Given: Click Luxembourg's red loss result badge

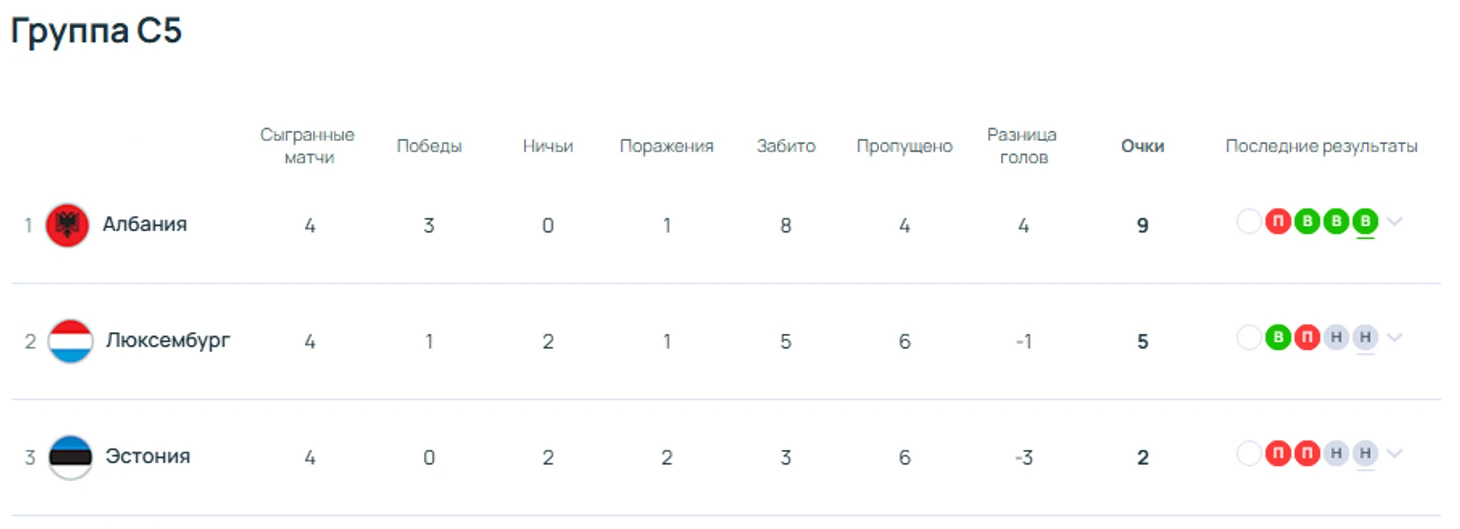Looking at the screenshot, I should coord(1306,338).
